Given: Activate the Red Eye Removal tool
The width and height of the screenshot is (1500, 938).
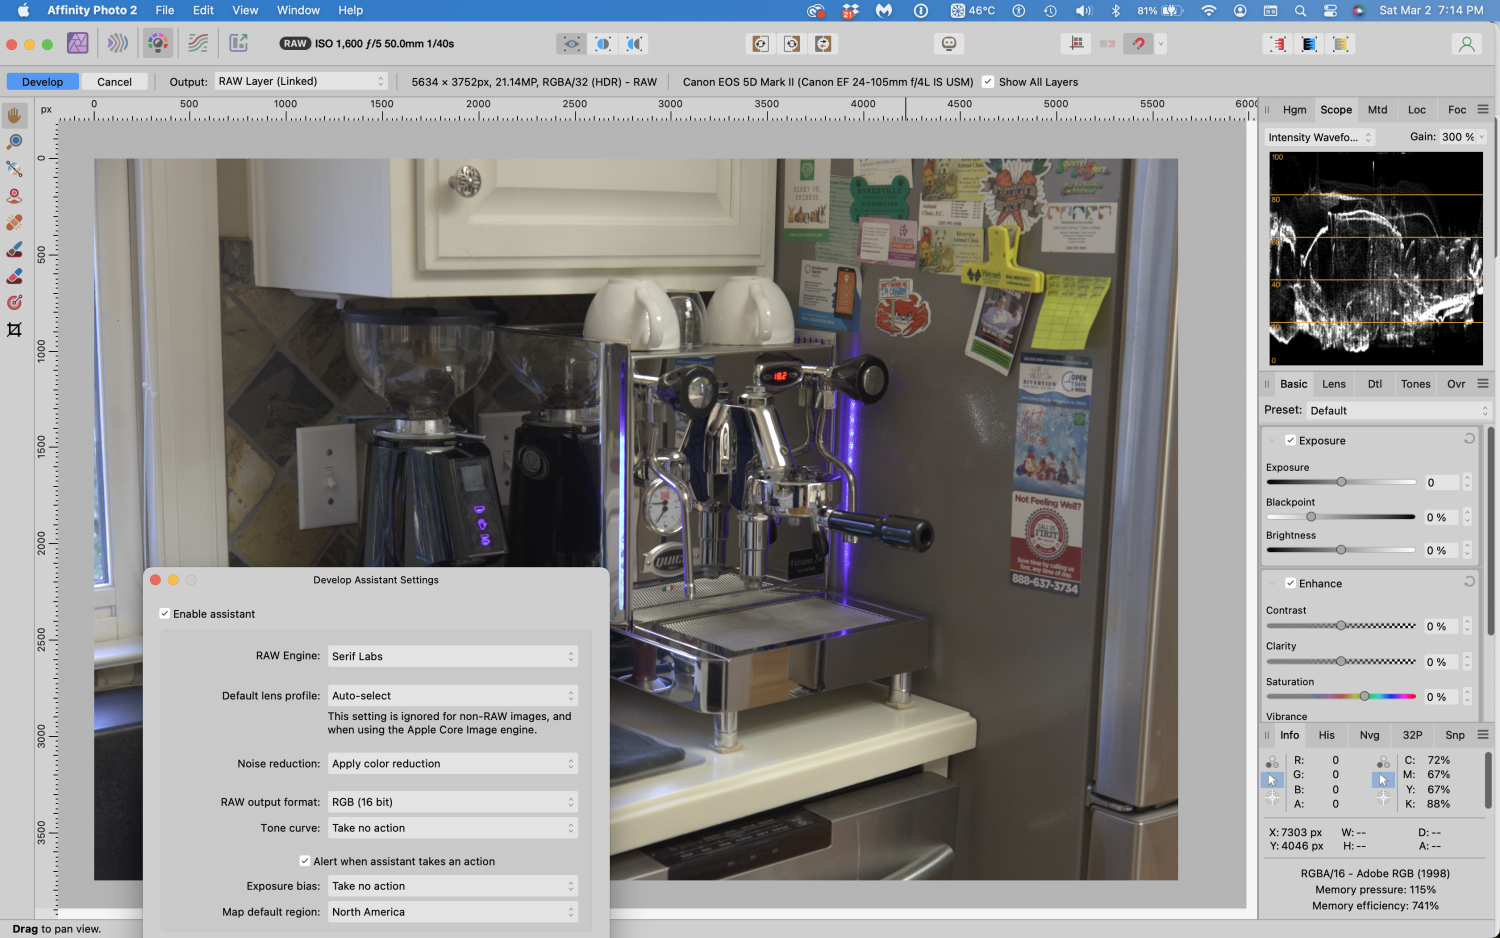Looking at the screenshot, I should [14, 195].
